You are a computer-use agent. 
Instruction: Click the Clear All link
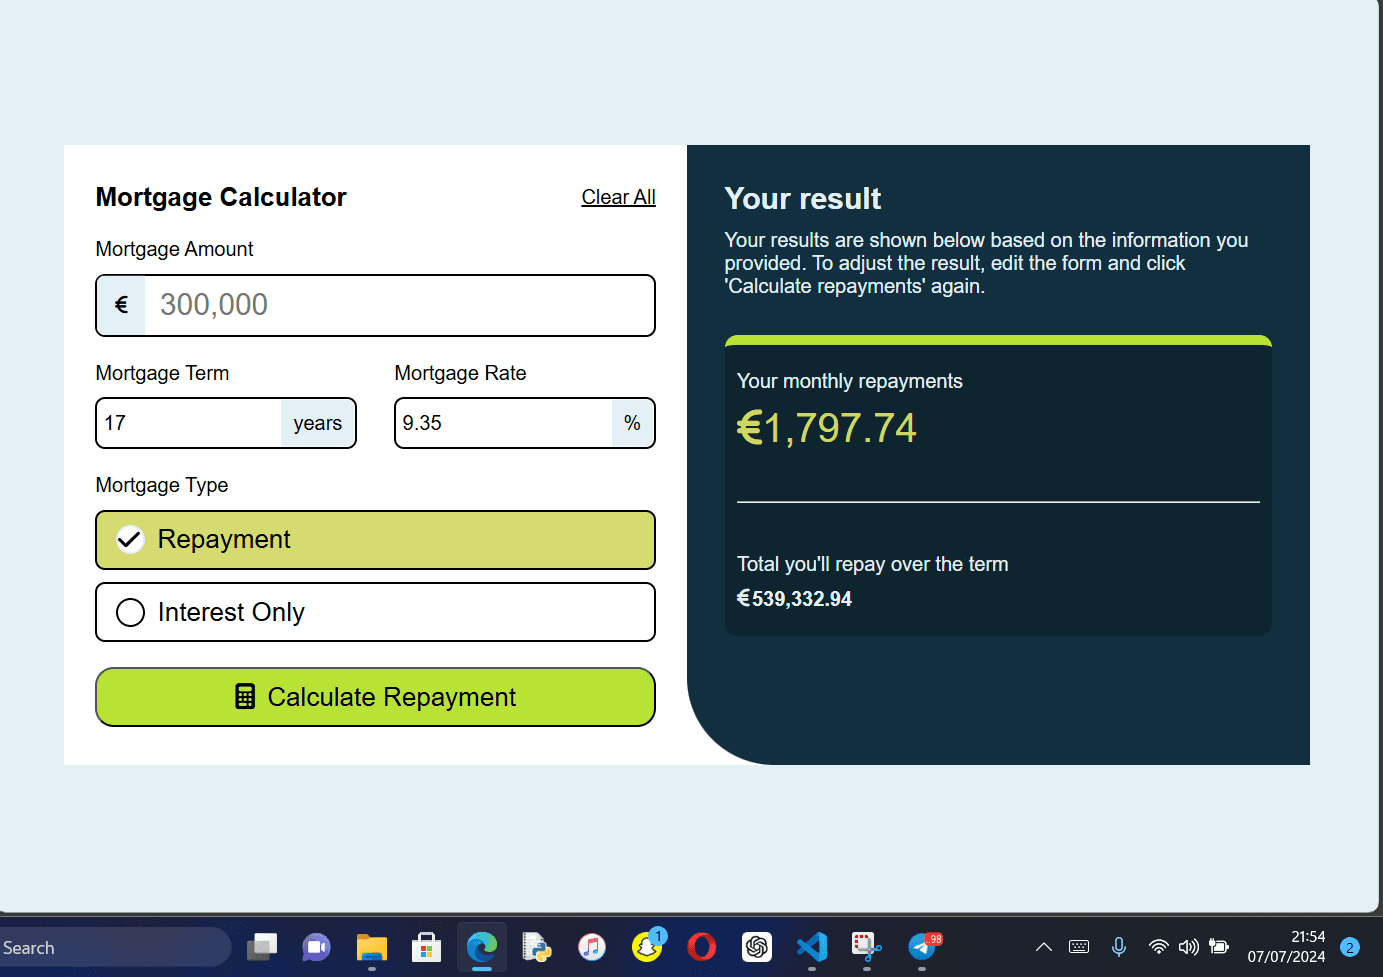tap(618, 197)
